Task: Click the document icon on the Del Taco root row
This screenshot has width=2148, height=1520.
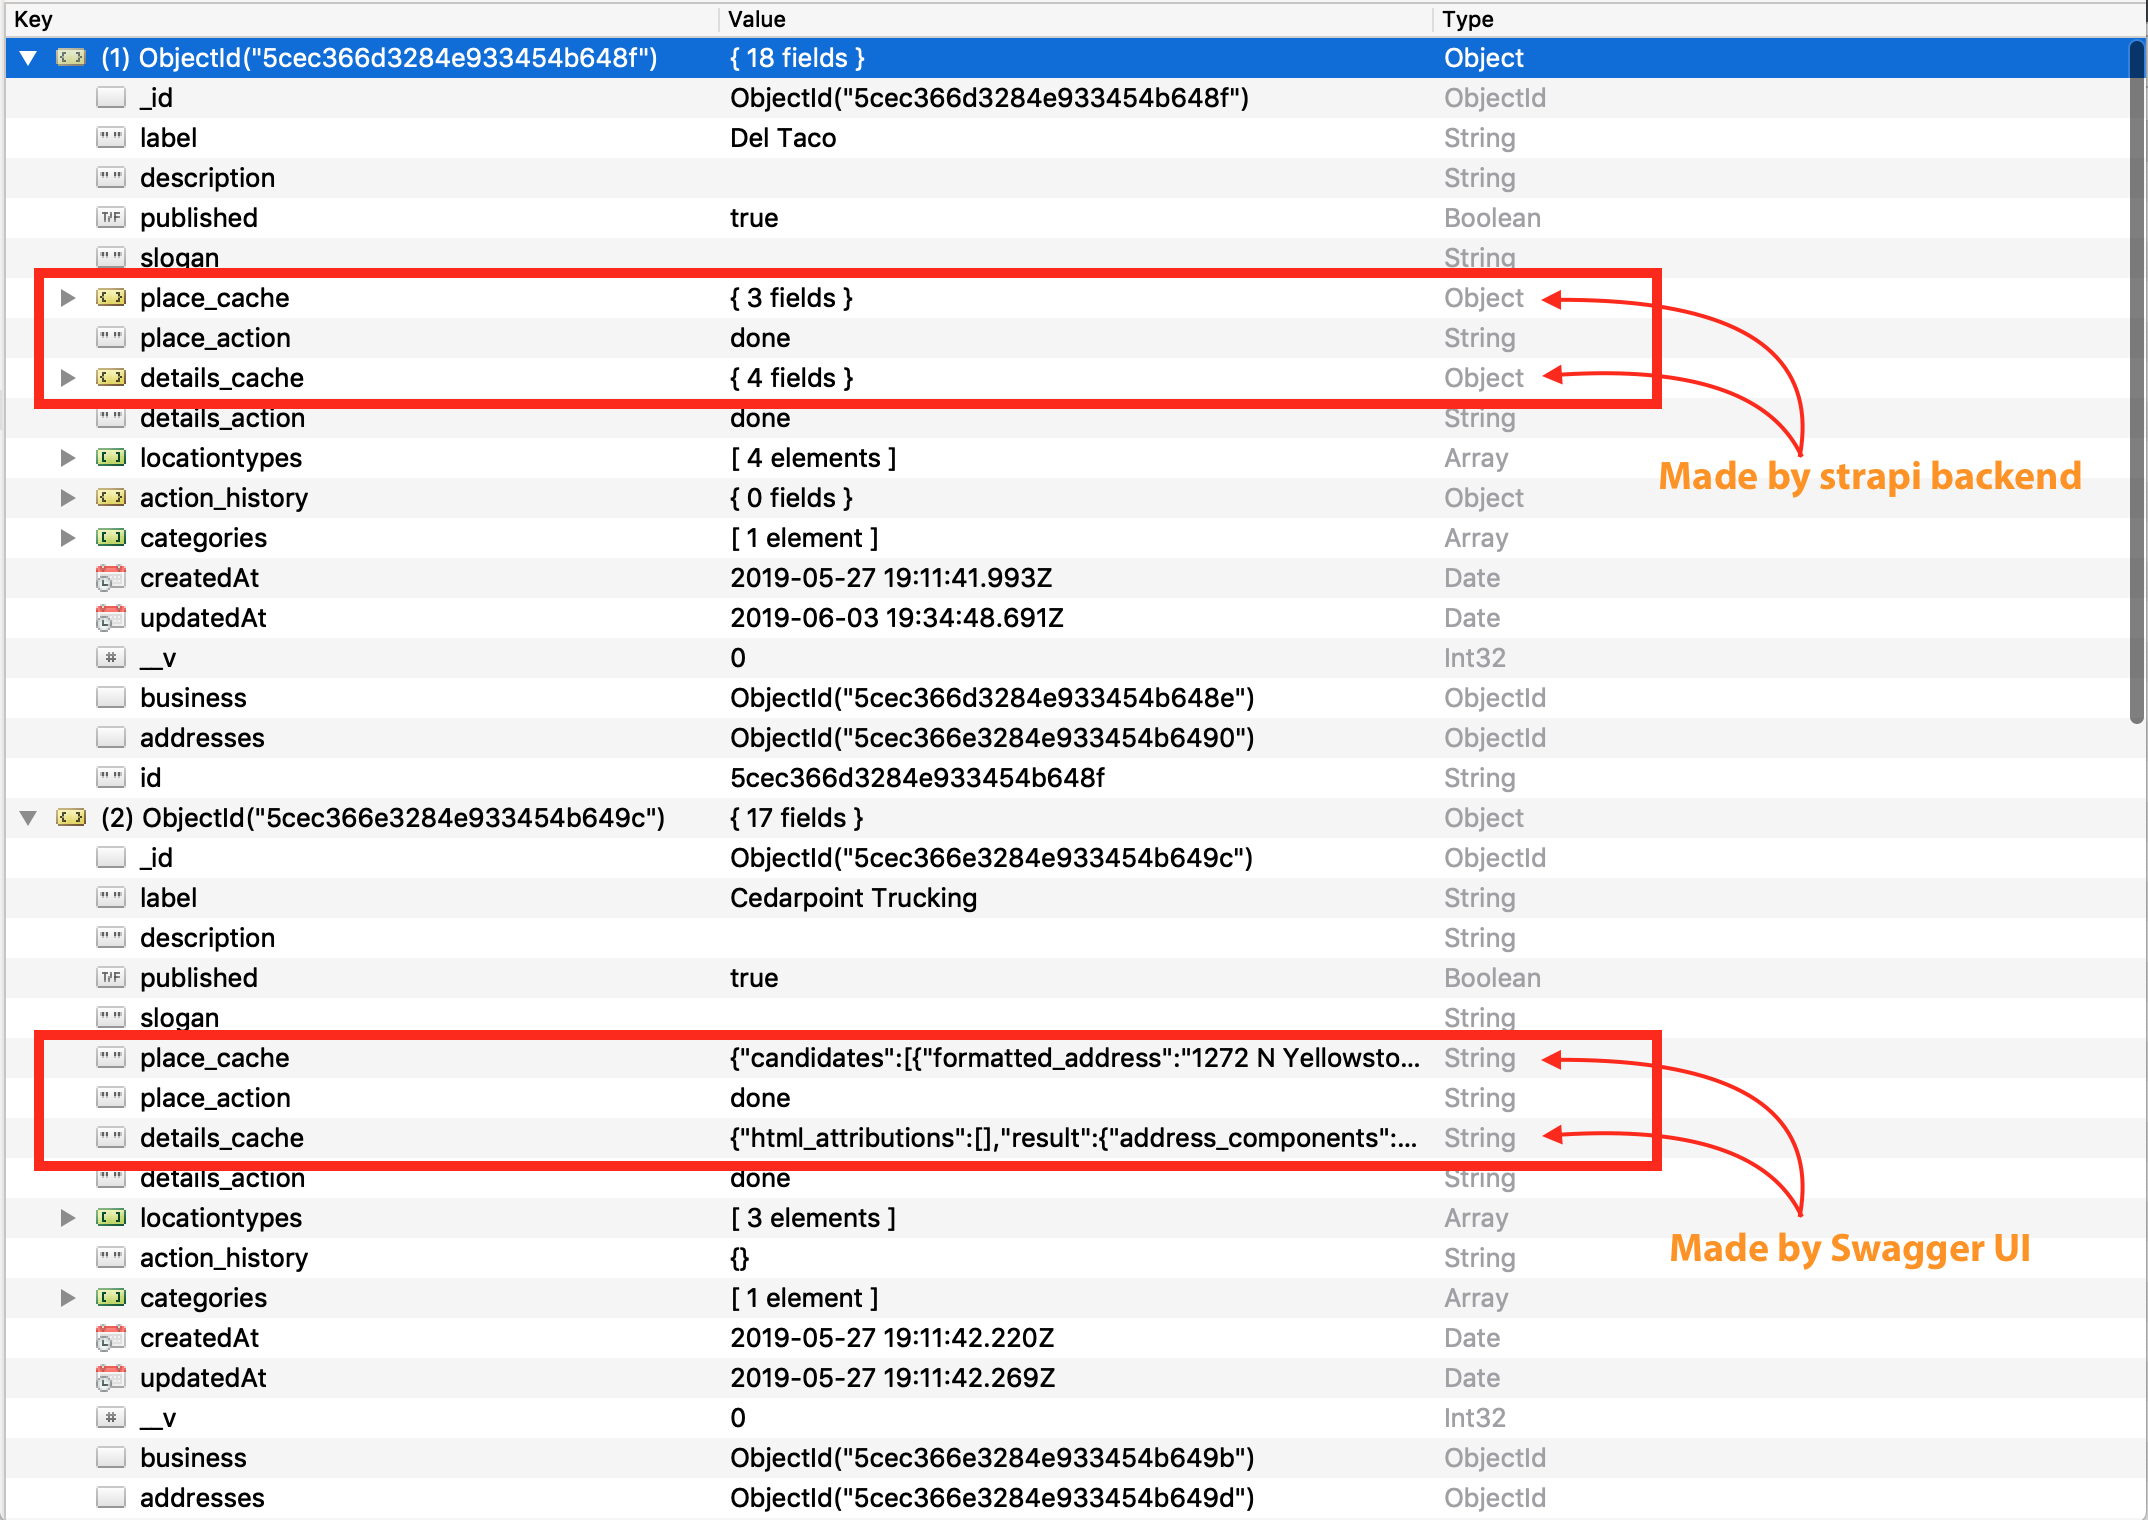Action: click(x=70, y=57)
